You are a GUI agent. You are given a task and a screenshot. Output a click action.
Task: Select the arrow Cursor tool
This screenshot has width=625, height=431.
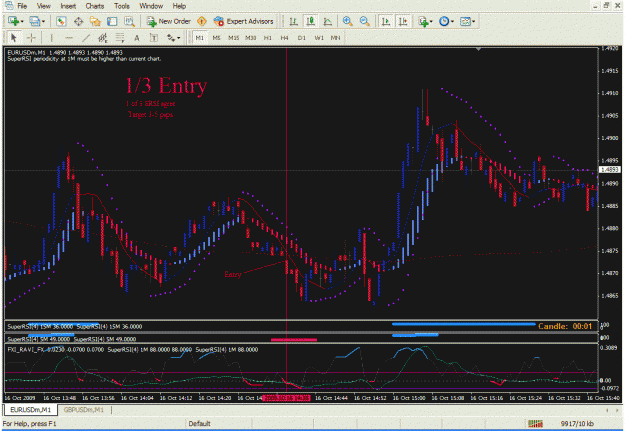pyautogui.click(x=14, y=38)
